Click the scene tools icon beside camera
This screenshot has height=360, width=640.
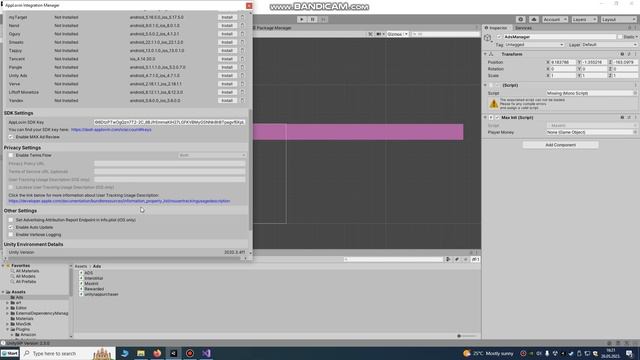(370, 34)
